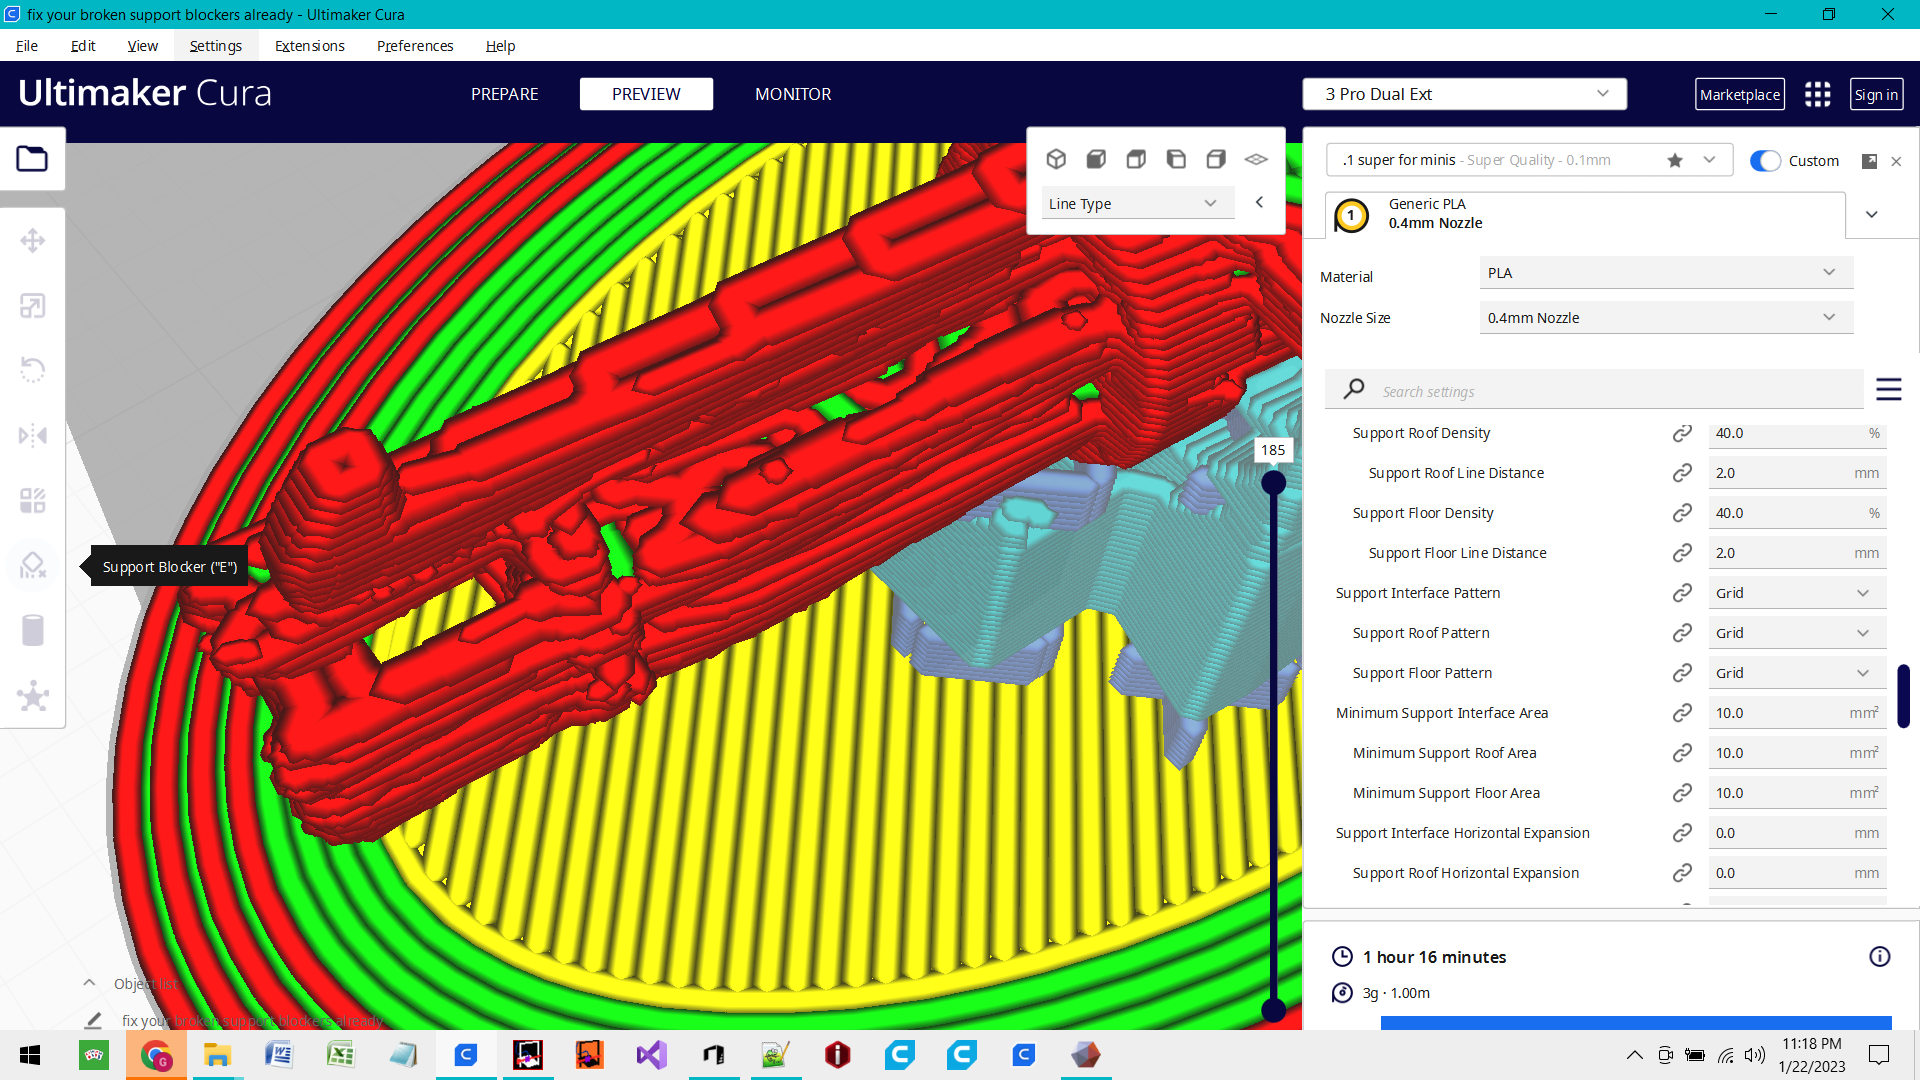The image size is (1920, 1080).
Task: Select the Scale tool
Action: (32, 306)
